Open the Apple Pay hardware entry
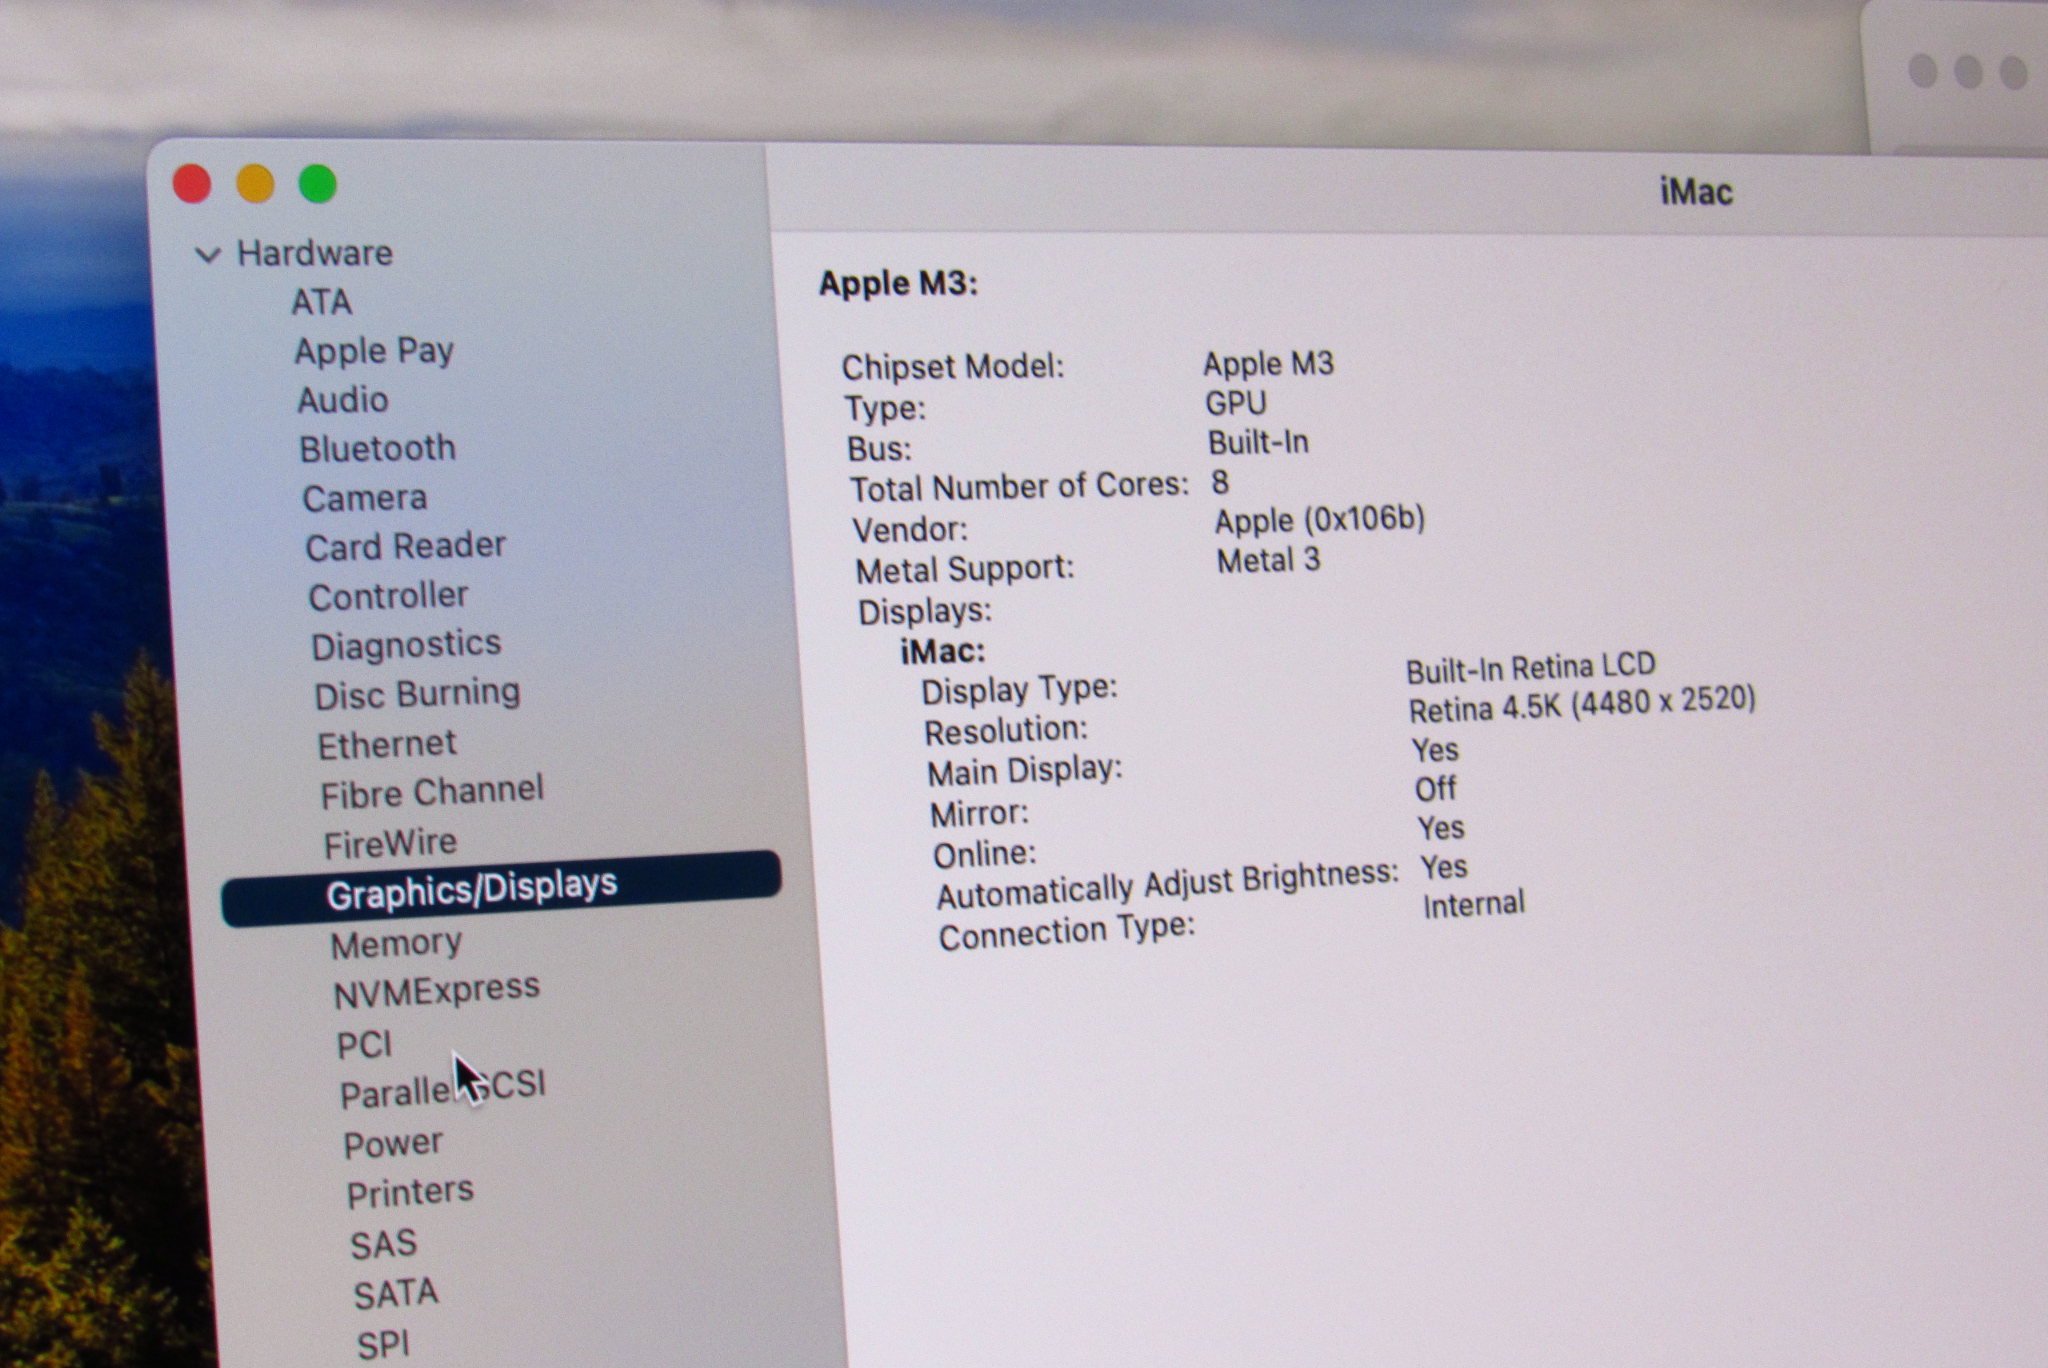This screenshot has height=1368, width=2048. pyautogui.click(x=374, y=351)
